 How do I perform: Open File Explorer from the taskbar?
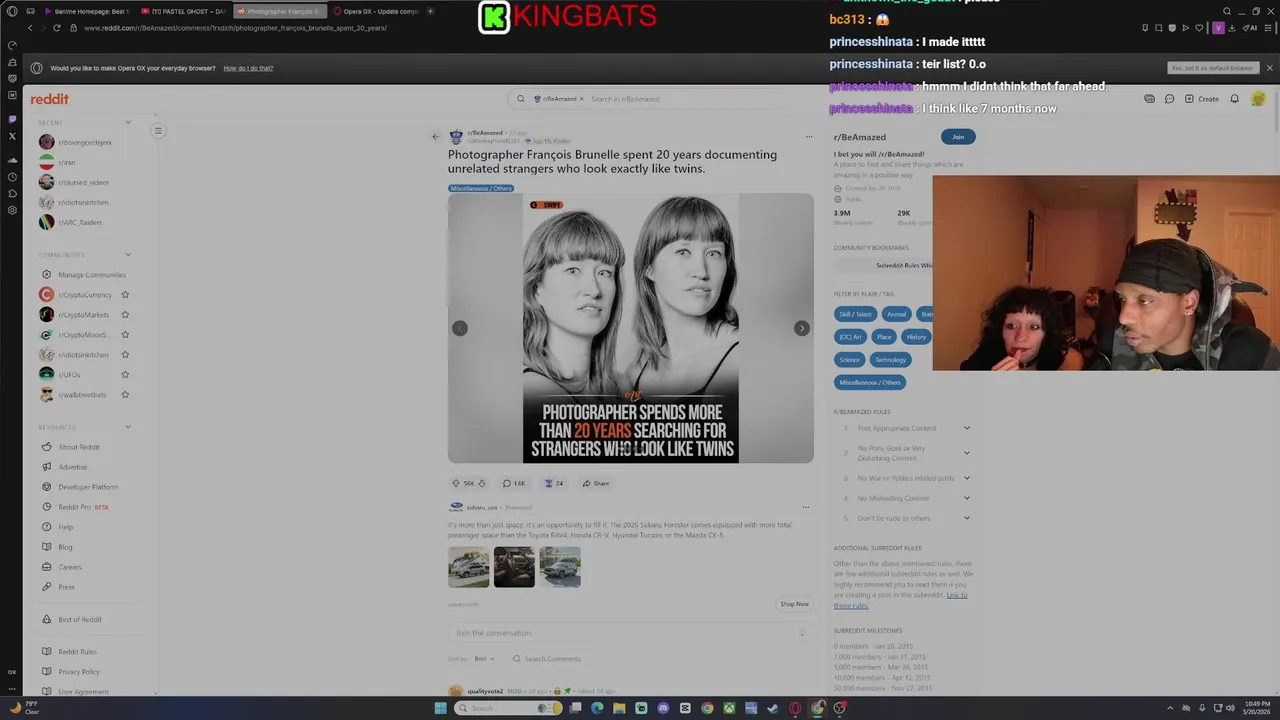coord(619,708)
